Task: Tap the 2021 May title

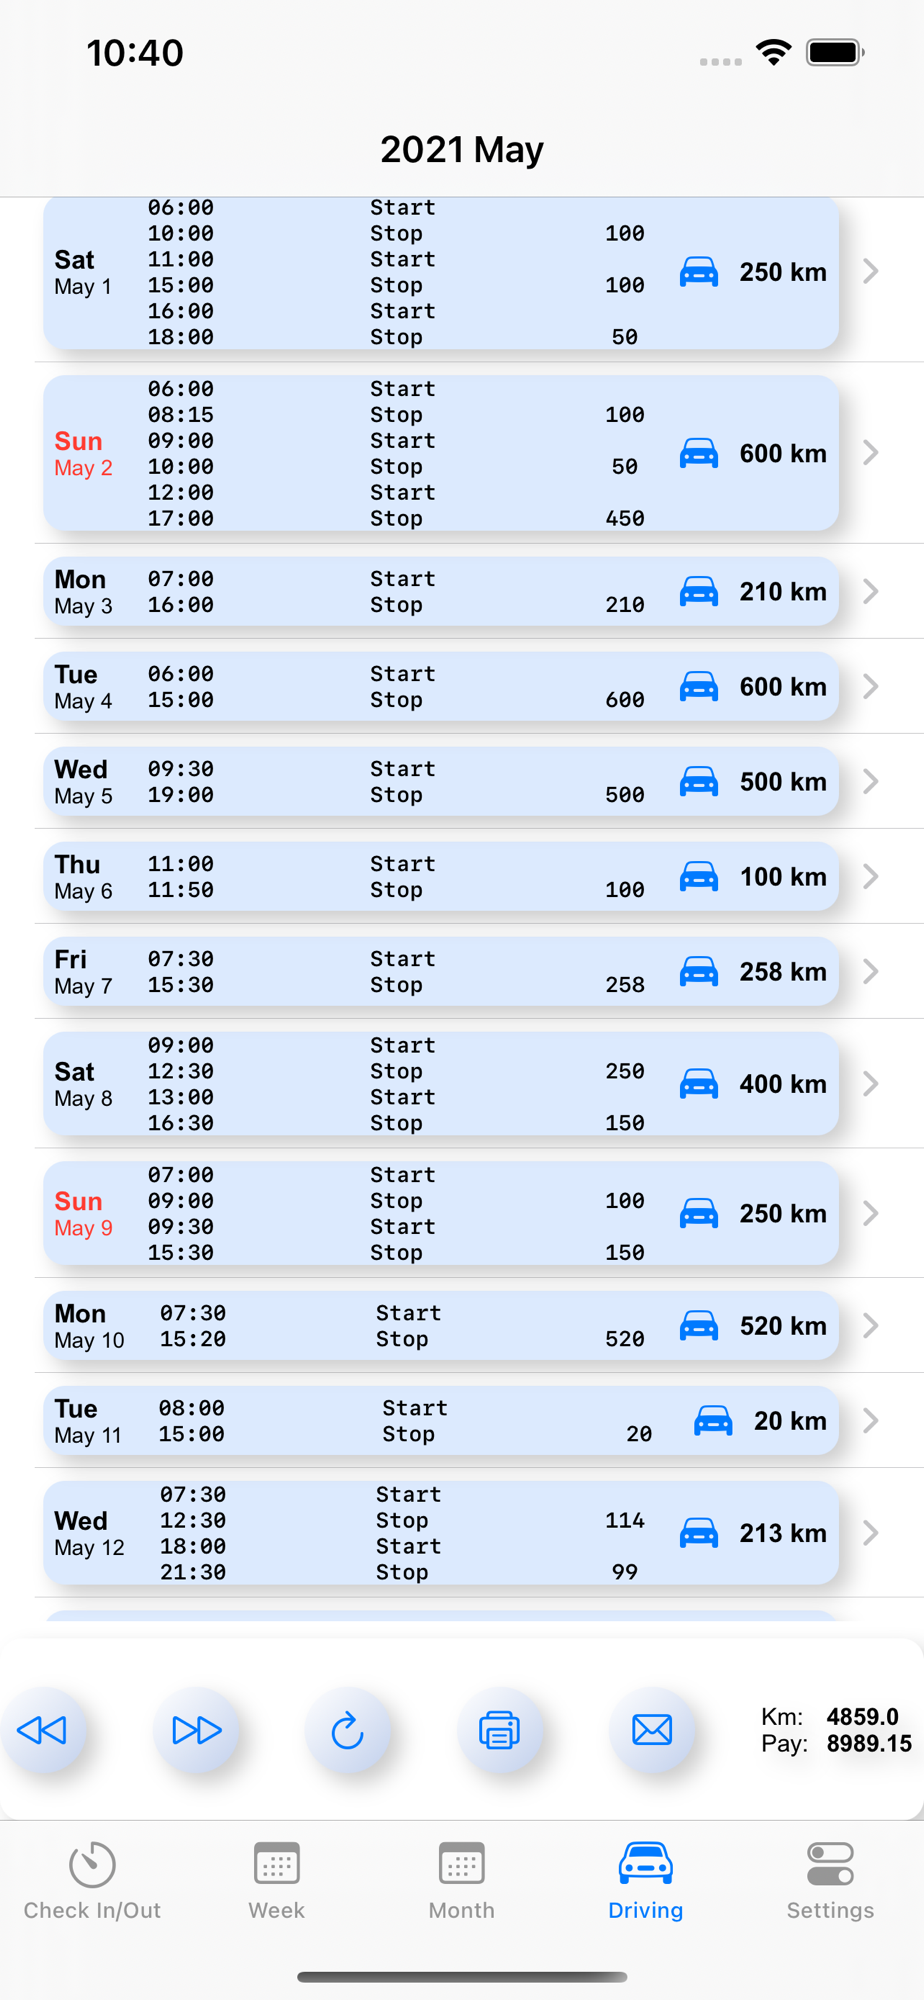Action: tap(462, 150)
